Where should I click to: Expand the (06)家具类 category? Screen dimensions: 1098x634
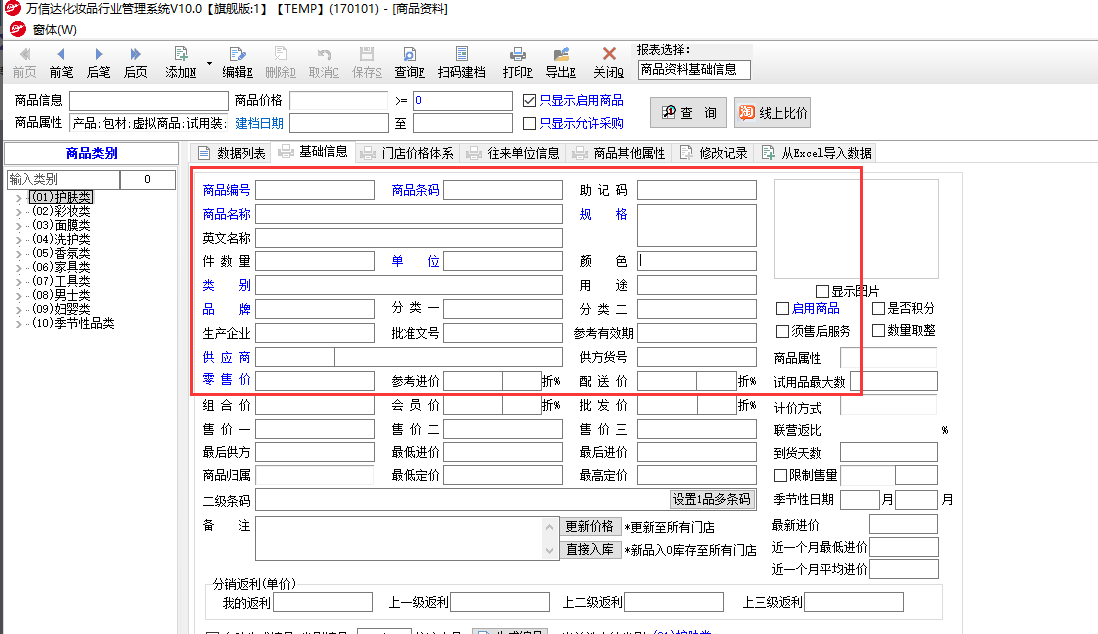(18, 268)
